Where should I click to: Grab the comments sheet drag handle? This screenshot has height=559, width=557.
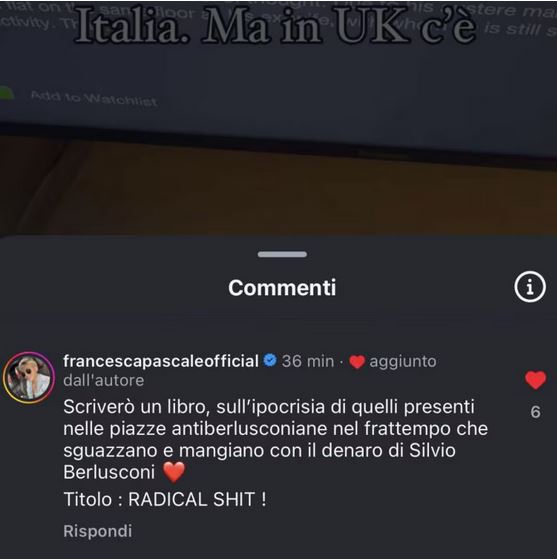tap(282, 254)
